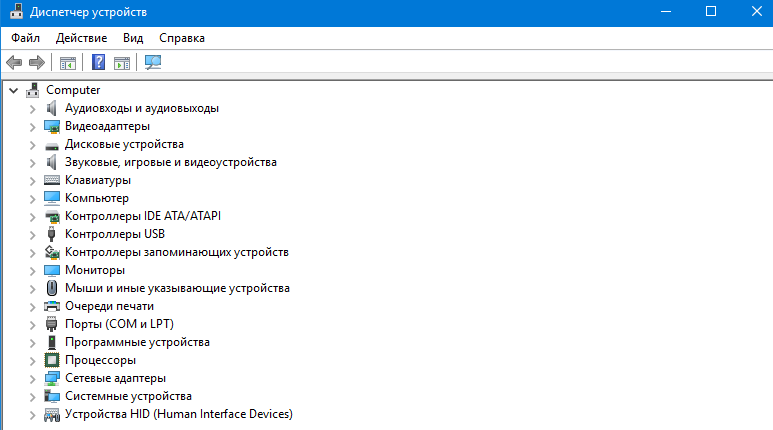The width and height of the screenshot is (773, 430).
Task: Click the Device Manager title bar icon
Action: [17, 12]
